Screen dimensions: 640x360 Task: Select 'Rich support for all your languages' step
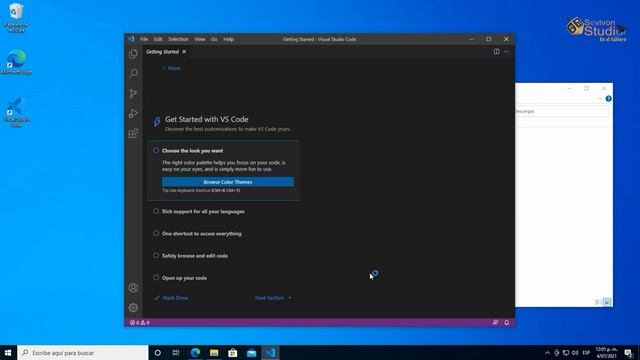(203, 211)
